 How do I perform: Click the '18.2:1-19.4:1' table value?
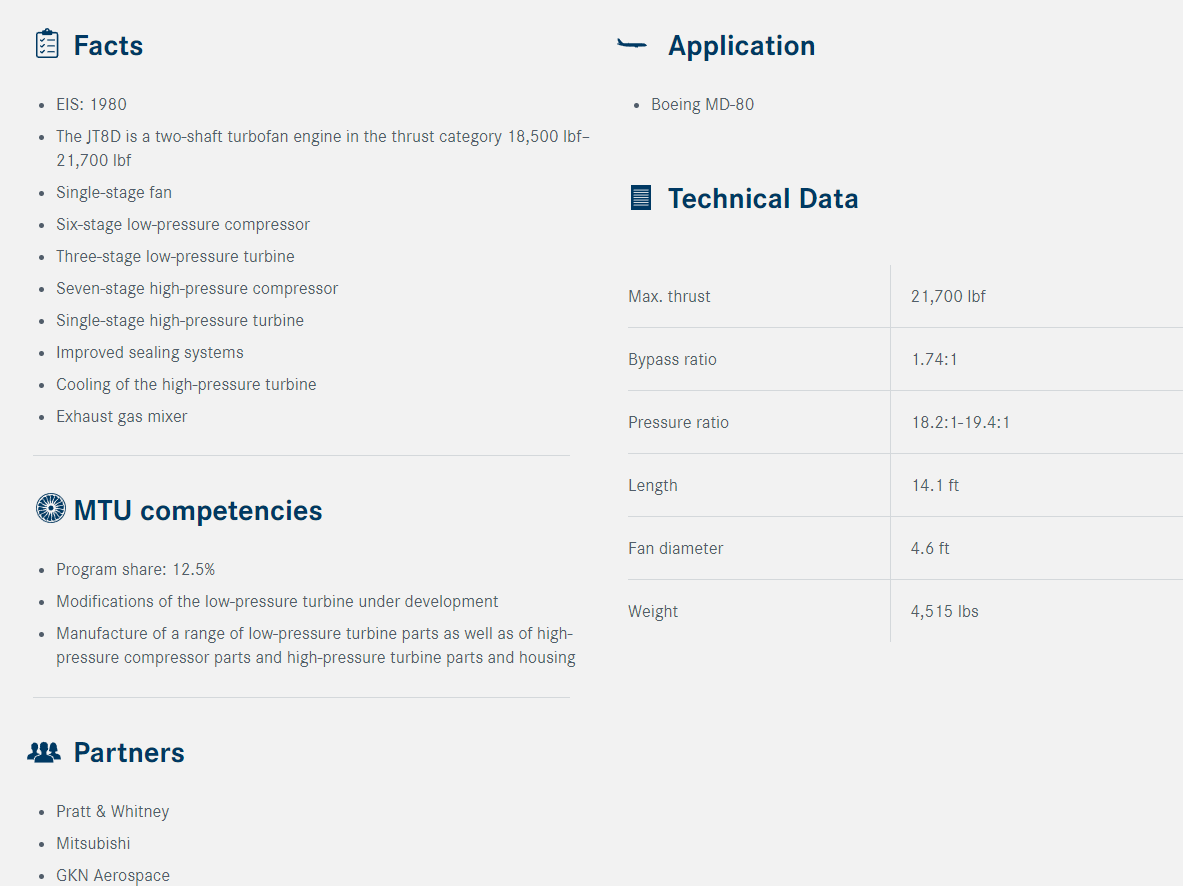pyautogui.click(x=960, y=423)
